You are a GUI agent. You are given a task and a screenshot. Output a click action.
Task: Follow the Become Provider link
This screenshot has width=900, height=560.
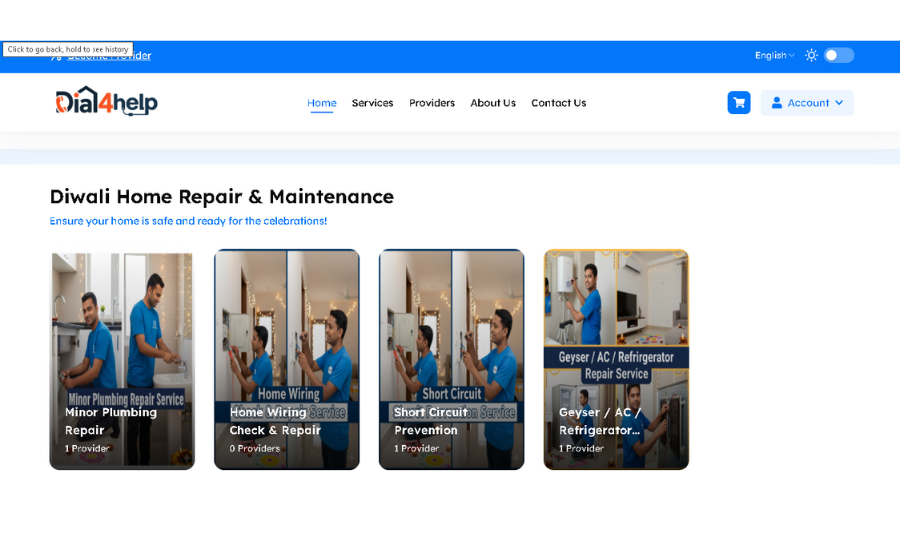pyautogui.click(x=109, y=56)
